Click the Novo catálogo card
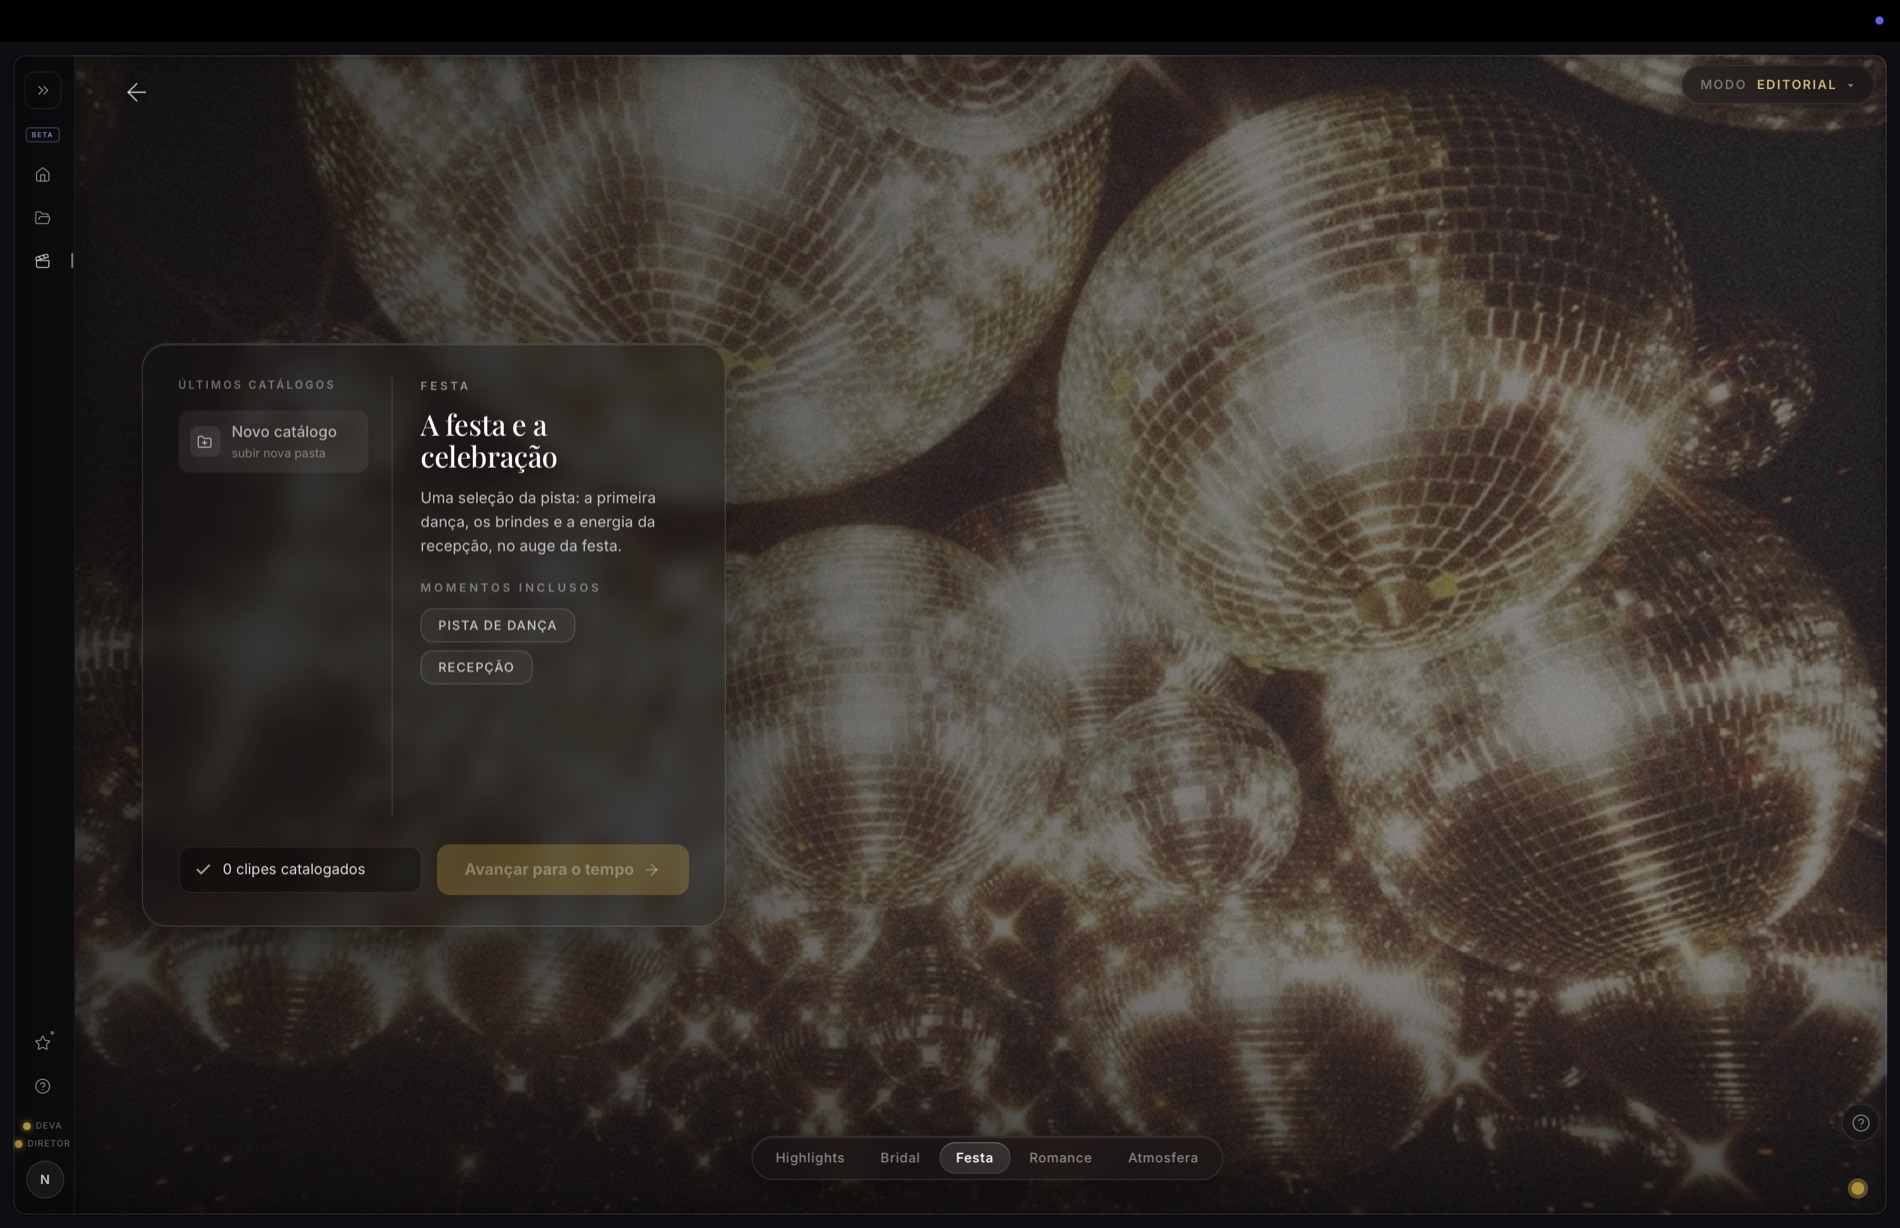The image size is (1900, 1228). pyautogui.click(x=273, y=441)
